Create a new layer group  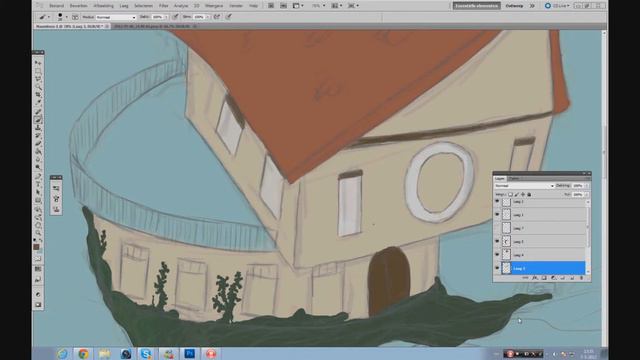562,278
